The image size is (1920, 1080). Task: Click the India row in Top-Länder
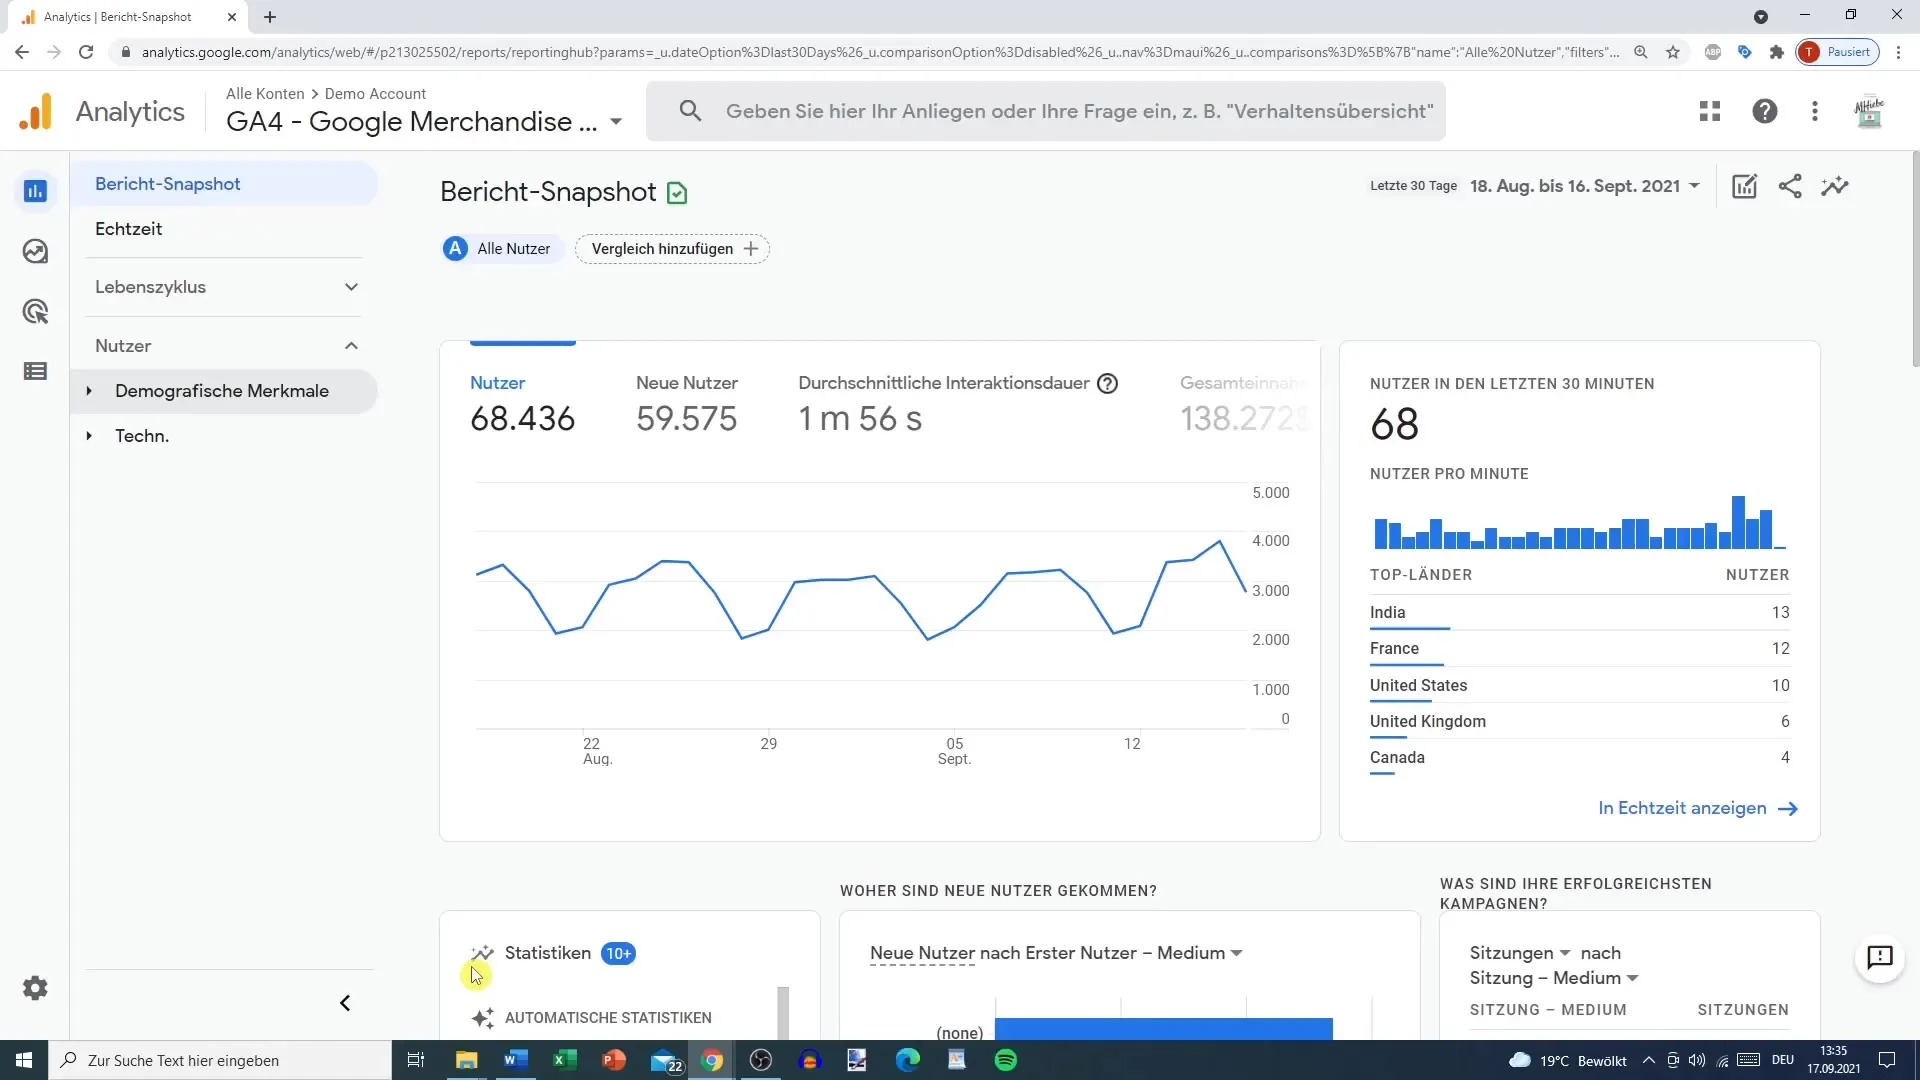point(1579,612)
